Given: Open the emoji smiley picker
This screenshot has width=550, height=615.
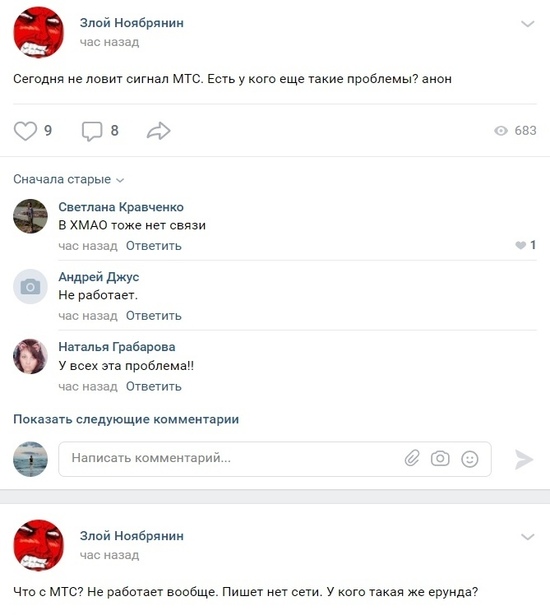Looking at the screenshot, I should point(470,459).
